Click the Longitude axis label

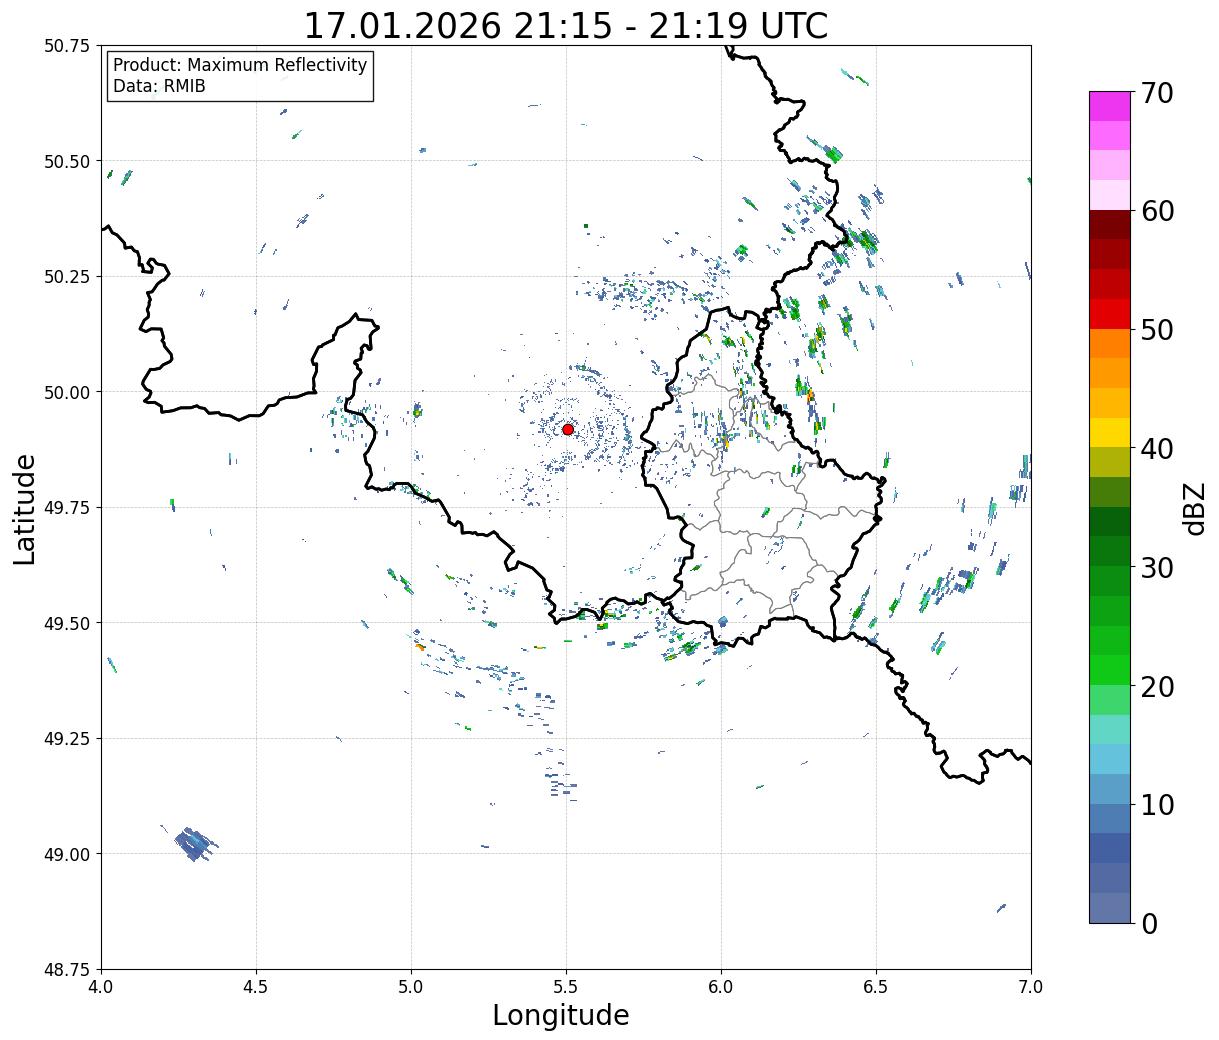click(x=561, y=1015)
